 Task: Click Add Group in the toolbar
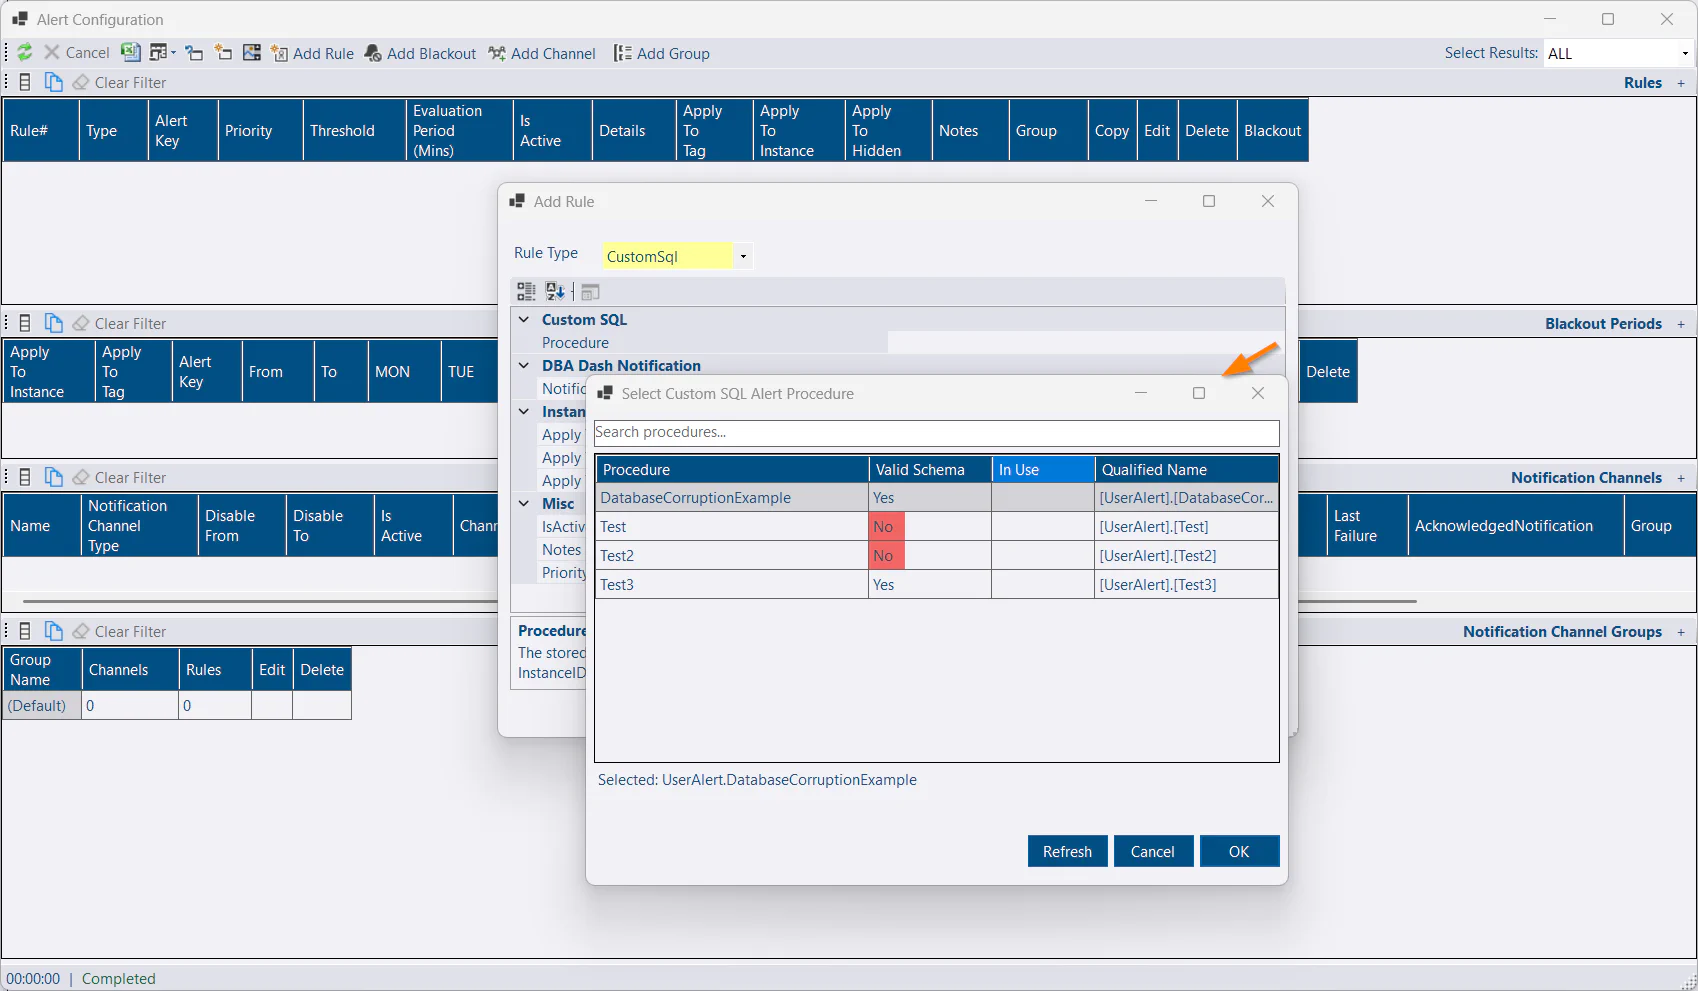pyautogui.click(x=662, y=54)
